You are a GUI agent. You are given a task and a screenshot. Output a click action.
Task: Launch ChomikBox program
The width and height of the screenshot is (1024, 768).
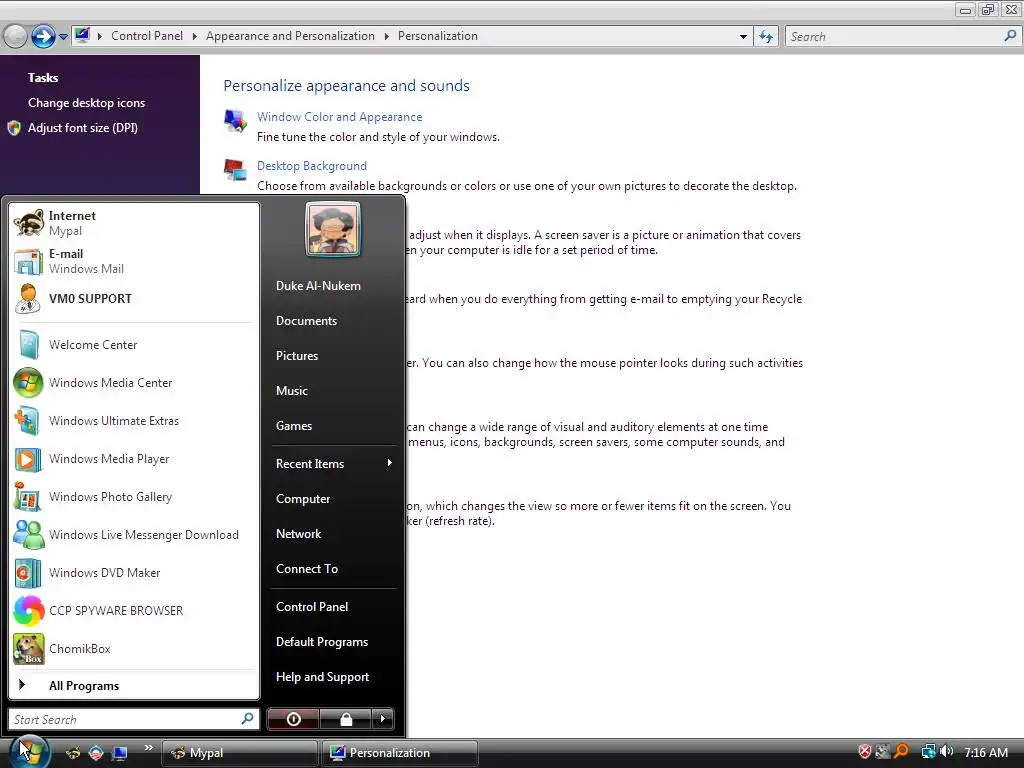tap(134, 648)
